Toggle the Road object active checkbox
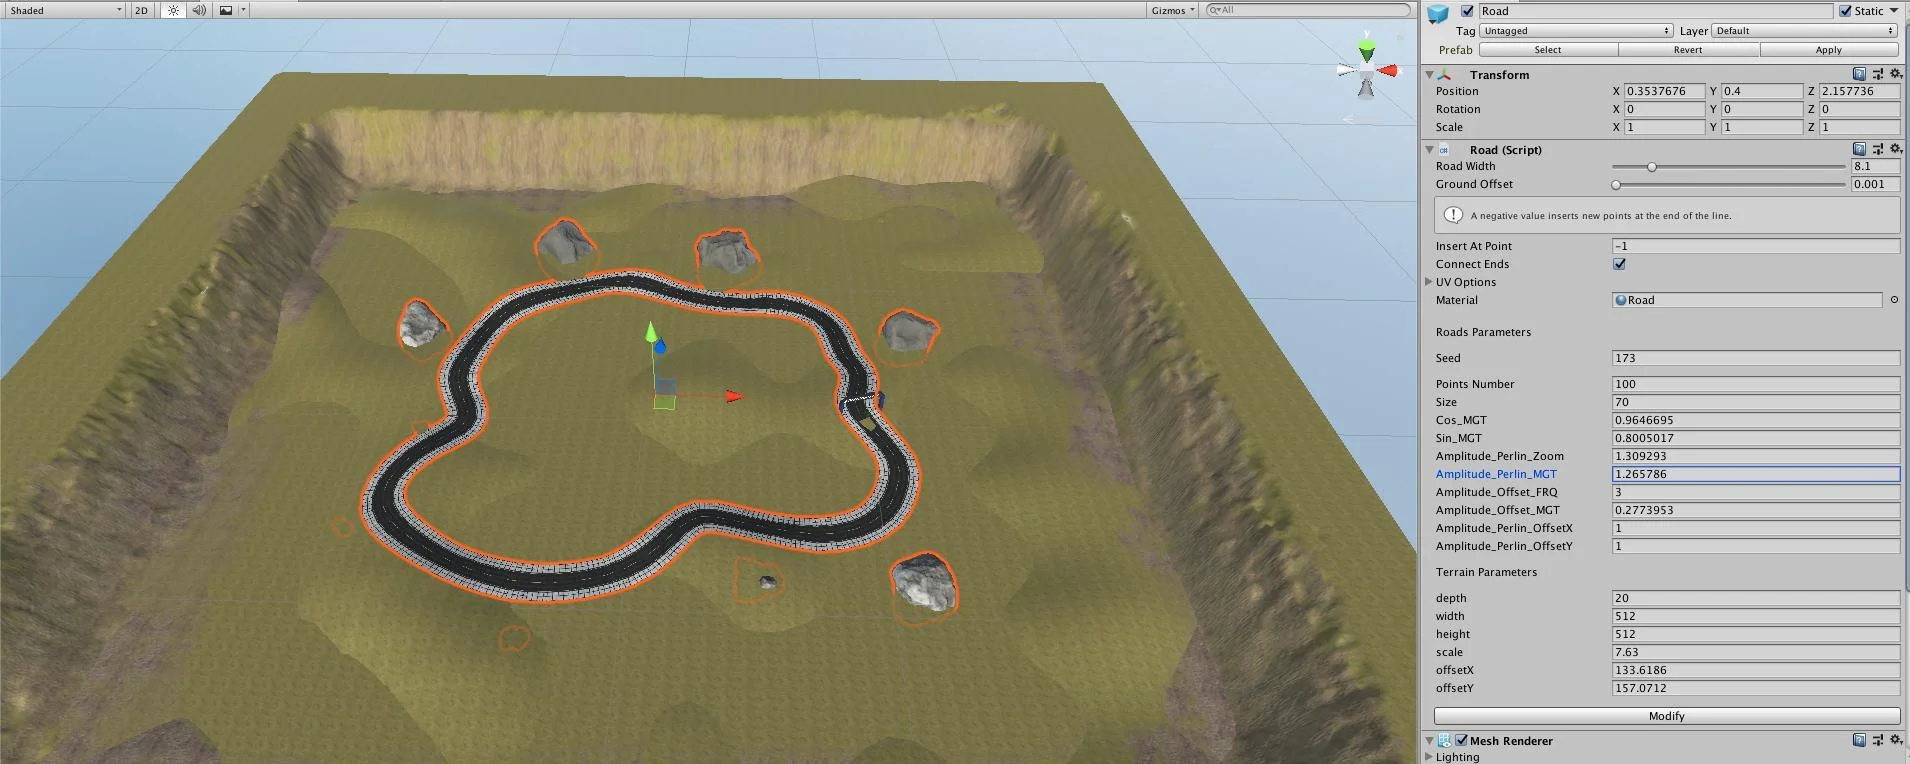 (1467, 11)
